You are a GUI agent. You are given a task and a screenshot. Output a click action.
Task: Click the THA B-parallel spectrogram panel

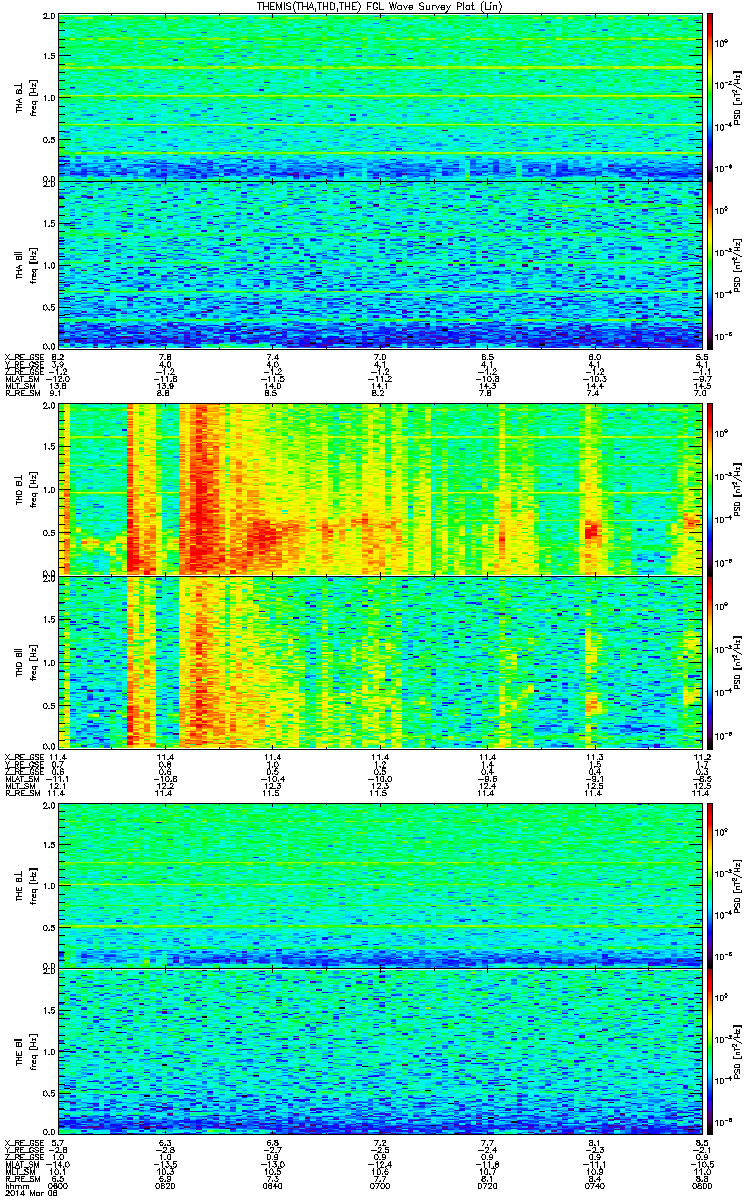pos(380,263)
